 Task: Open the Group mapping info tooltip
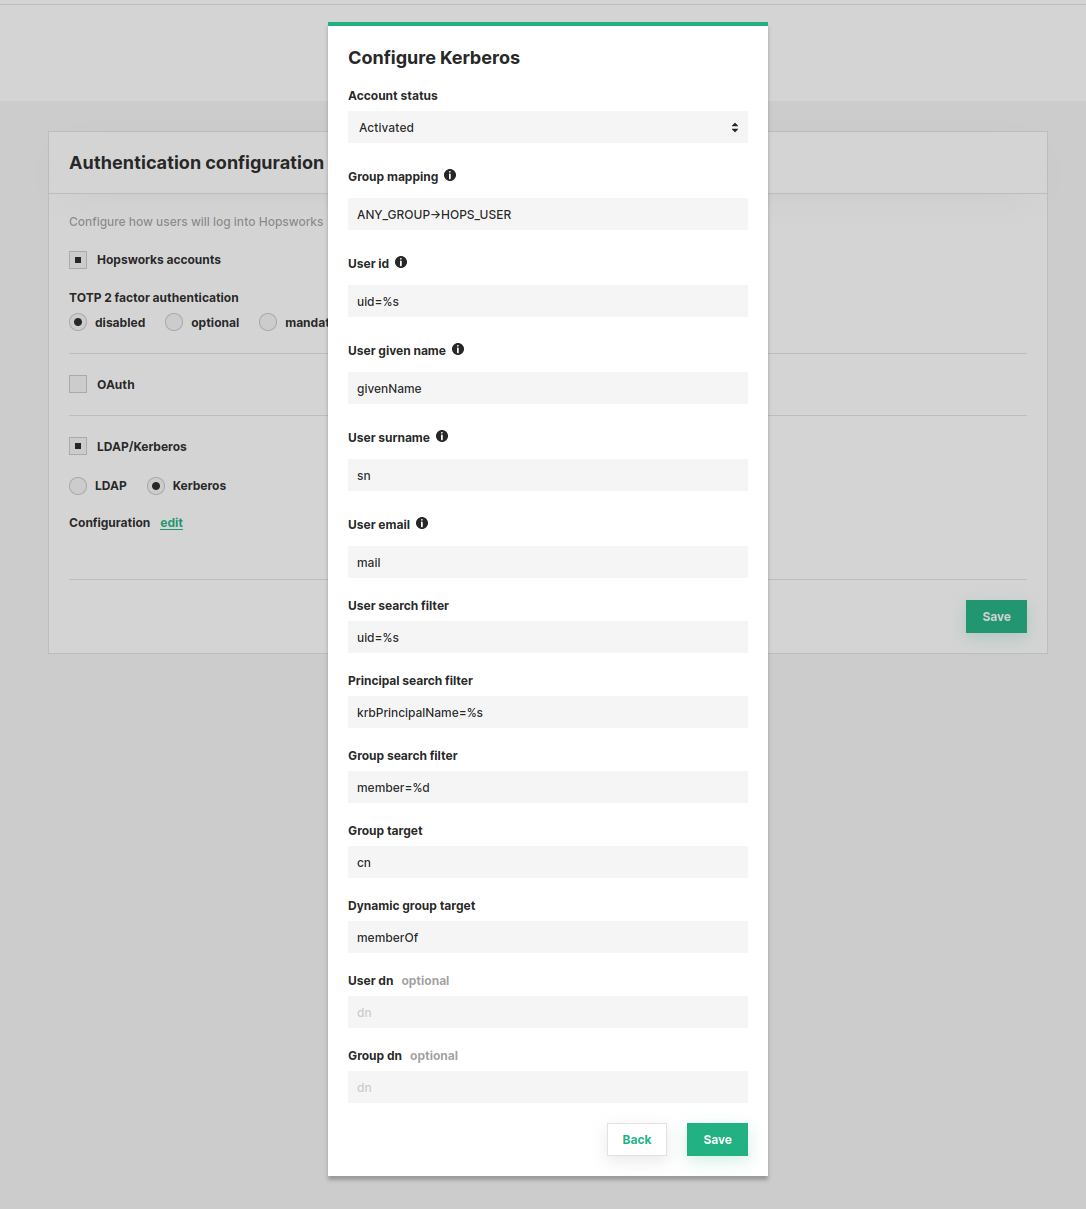pos(450,175)
